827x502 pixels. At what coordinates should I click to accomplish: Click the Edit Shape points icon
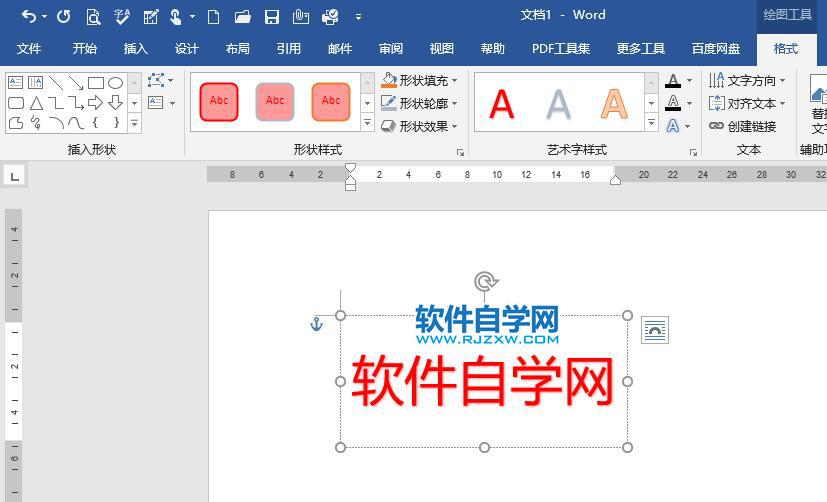click(156, 80)
